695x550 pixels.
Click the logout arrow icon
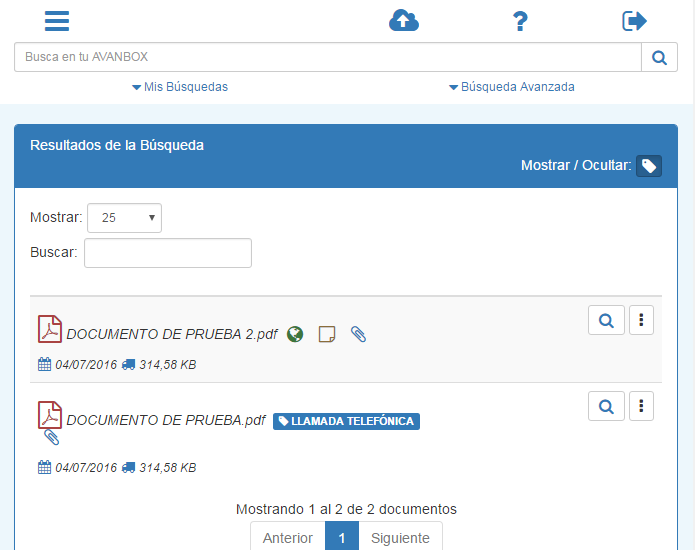(634, 21)
